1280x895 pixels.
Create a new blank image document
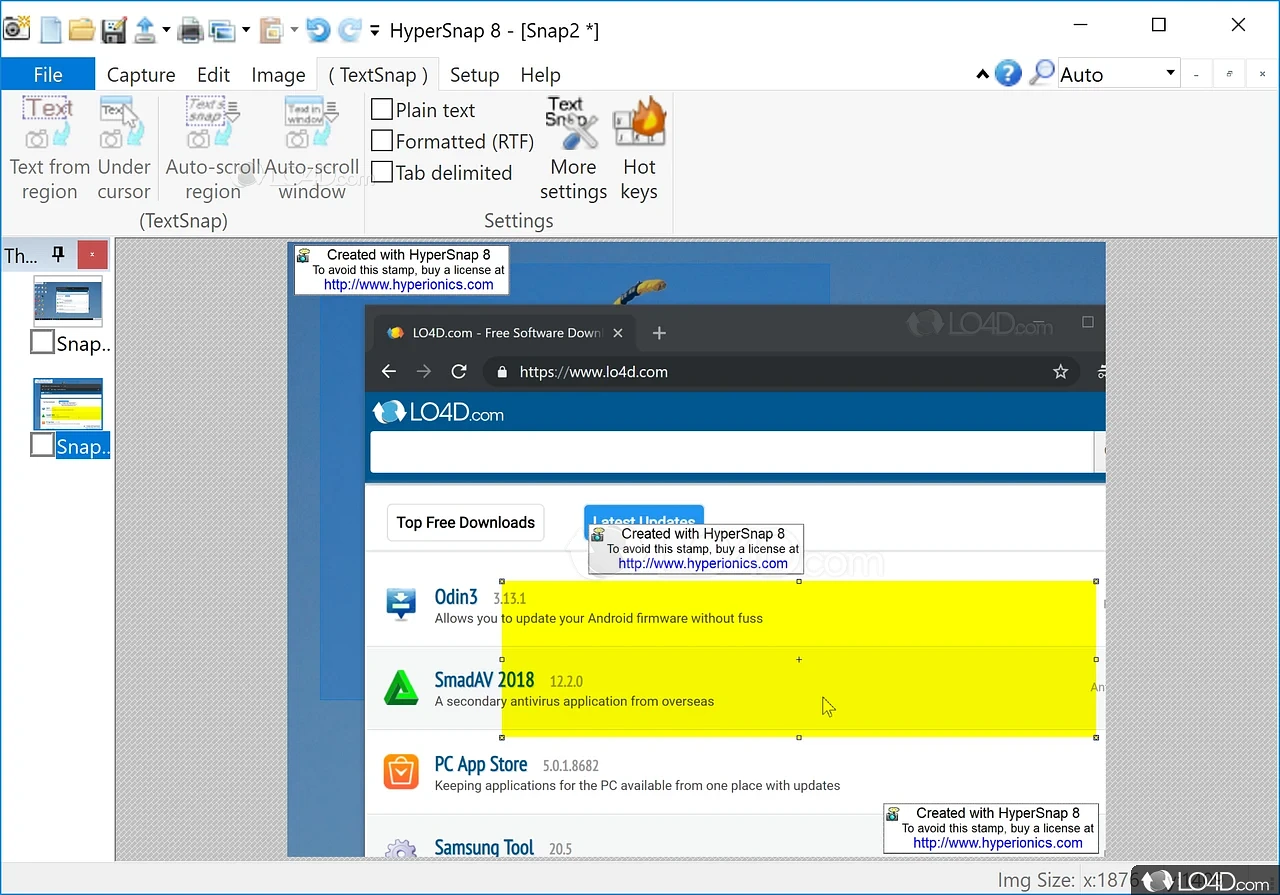point(50,29)
